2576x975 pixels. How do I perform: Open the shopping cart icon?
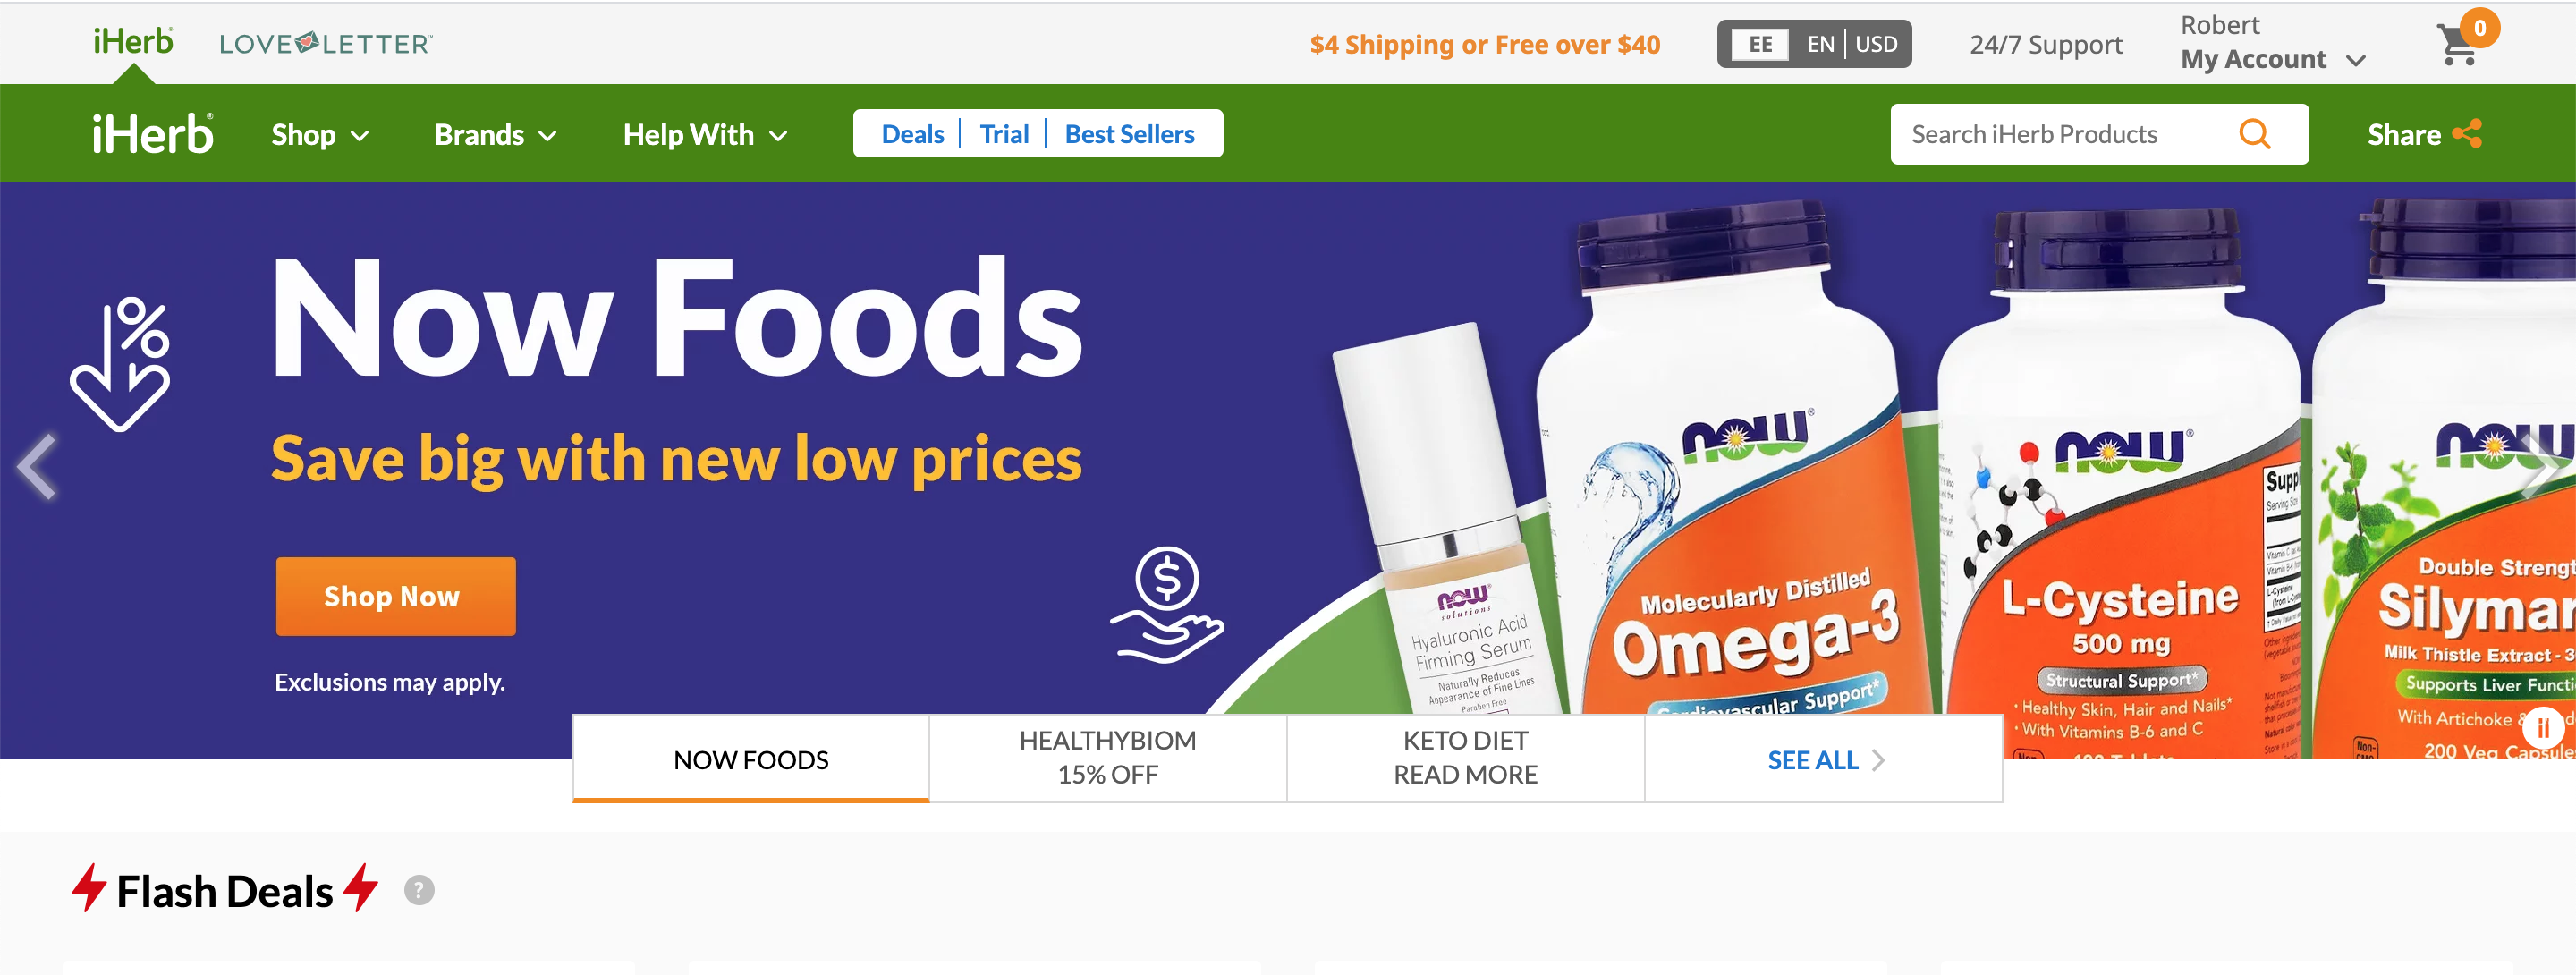(x=2461, y=43)
